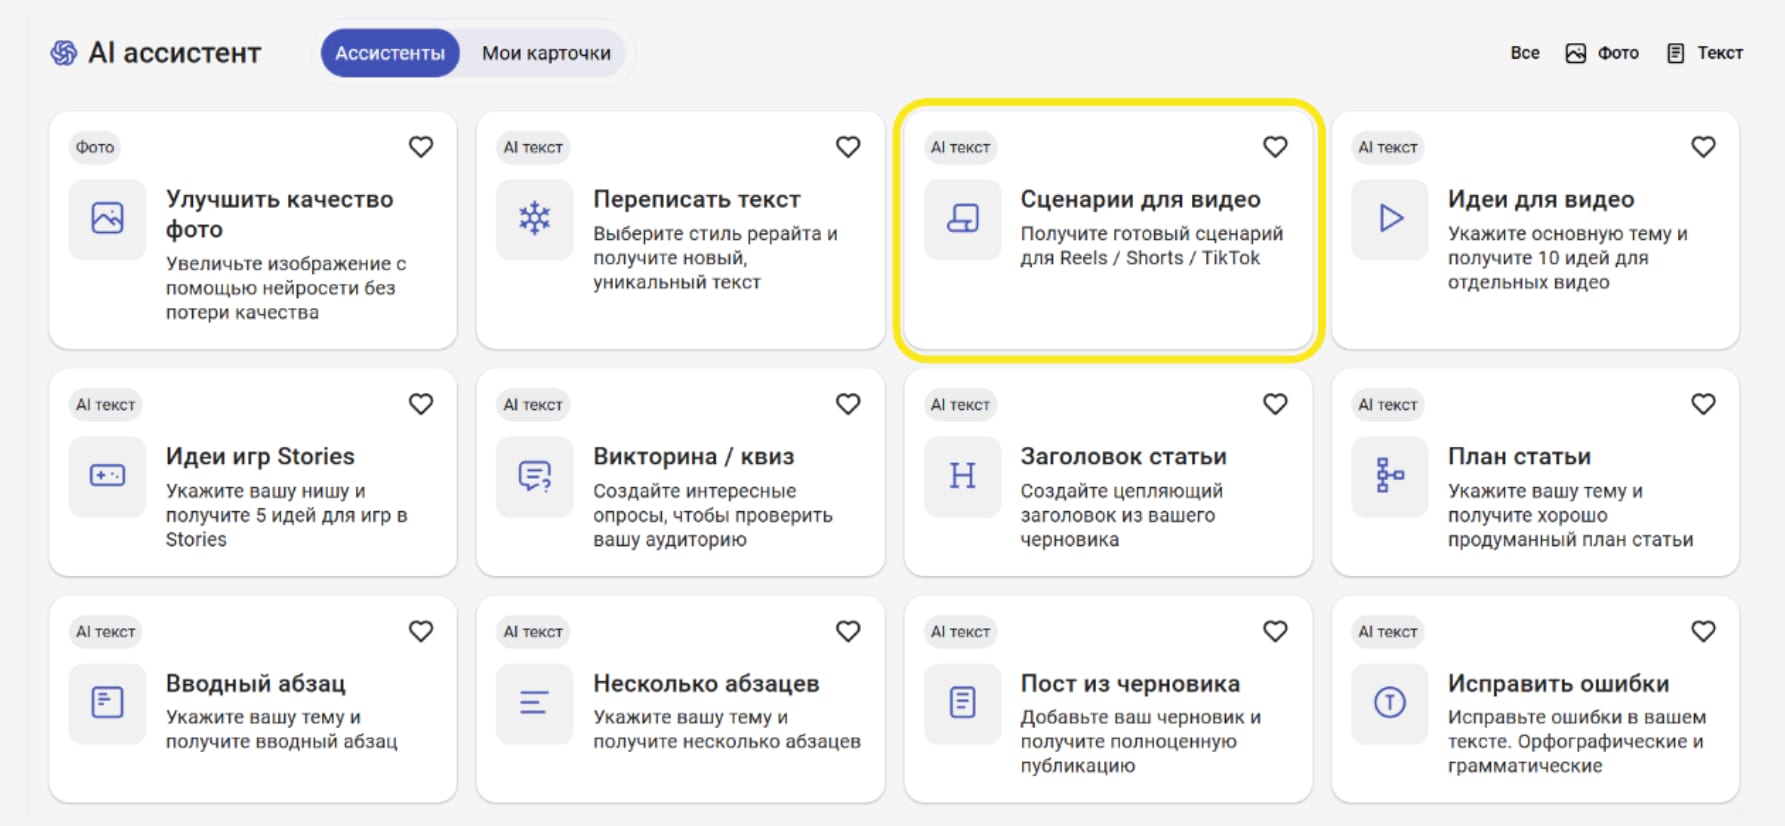Favorite the Идеи для видео card
The height and width of the screenshot is (826, 1785).
tap(1703, 147)
